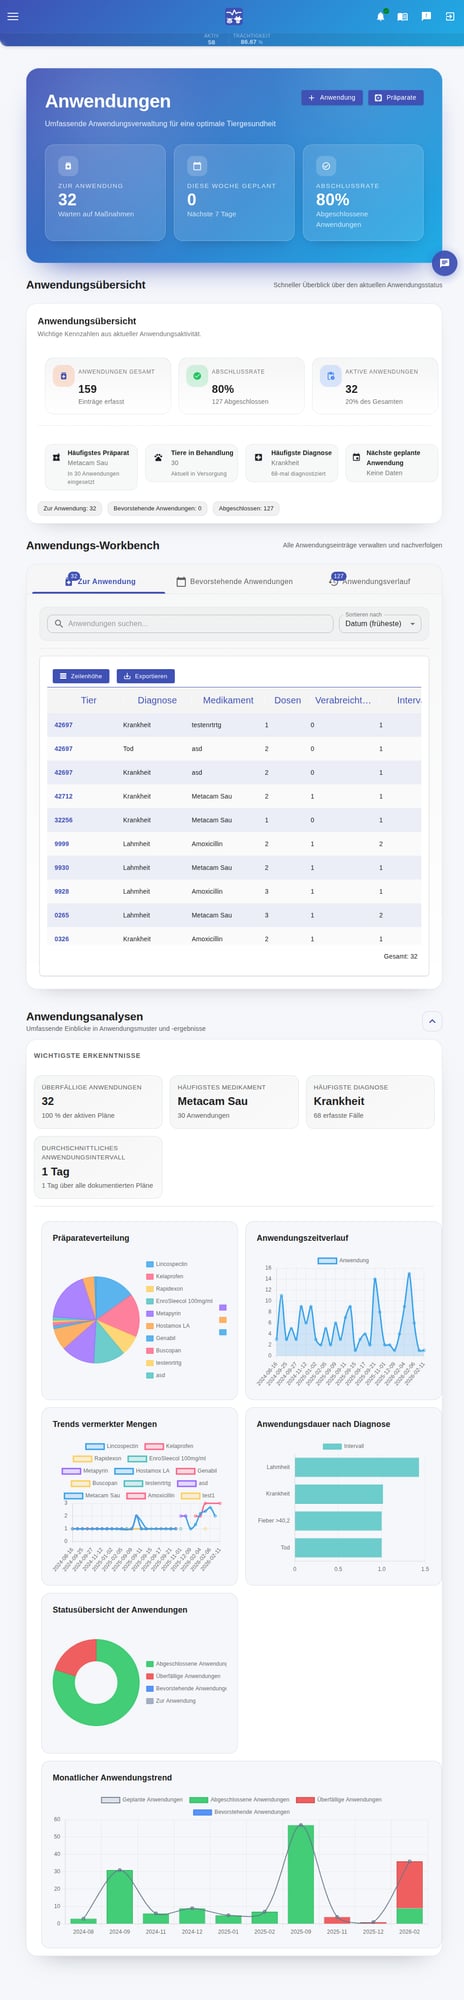Open the Zeilenhöhe row height menu

pyautogui.click(x=81, y=676)
